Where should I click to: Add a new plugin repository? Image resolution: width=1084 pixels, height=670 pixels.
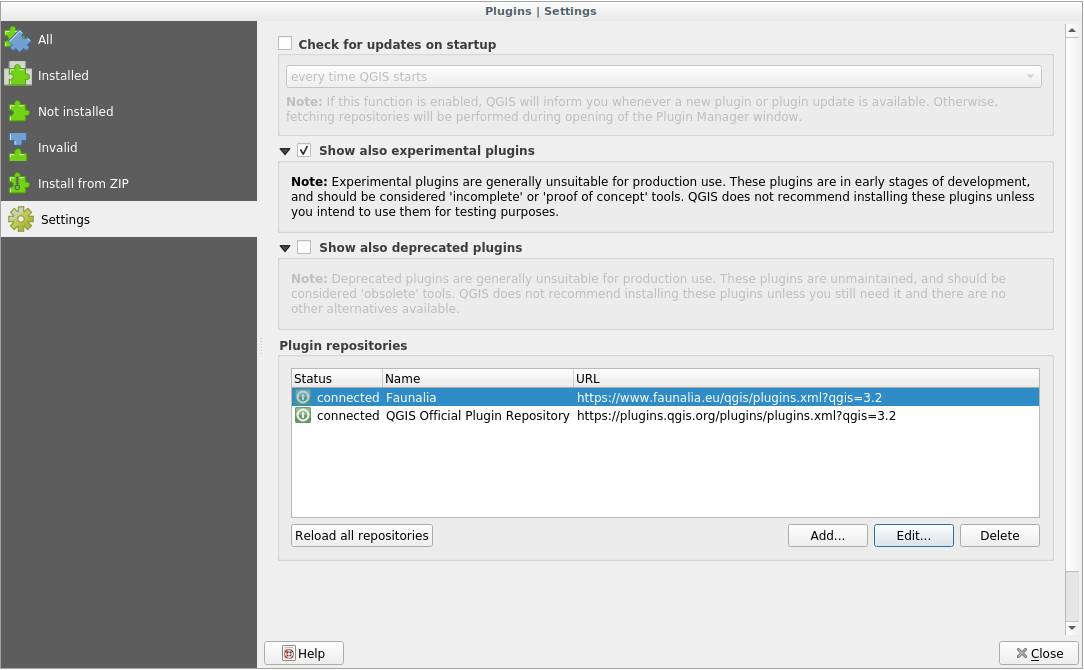click(827, 535)
